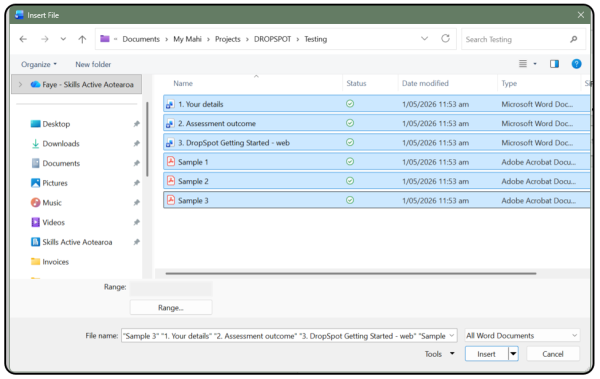Select Faye - Skills Active Aotearoa OneDrive
The image size is (600, 379).
pos(82,85)
